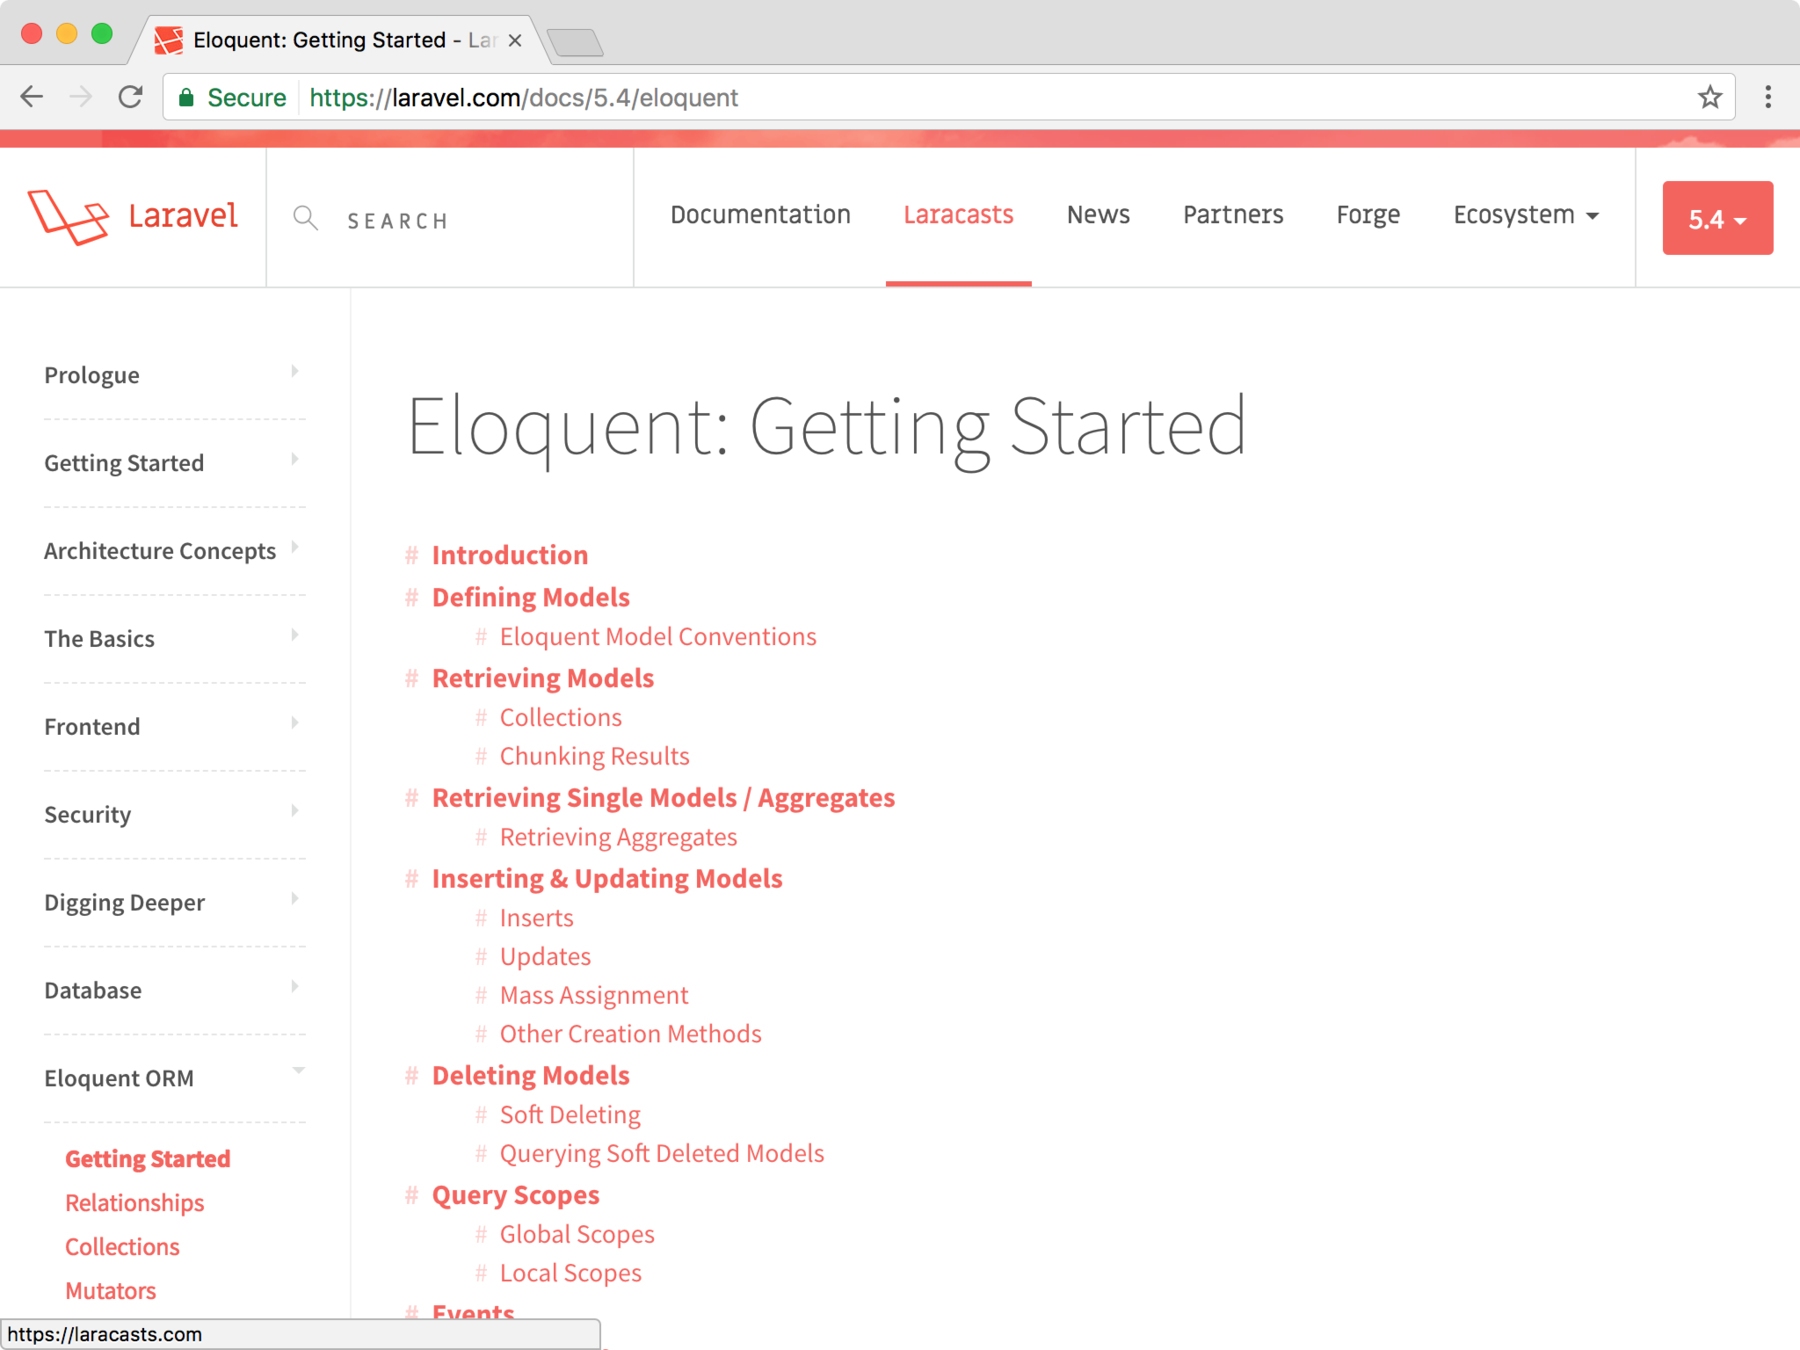Click the Laravel logo

tap(133, 216)
